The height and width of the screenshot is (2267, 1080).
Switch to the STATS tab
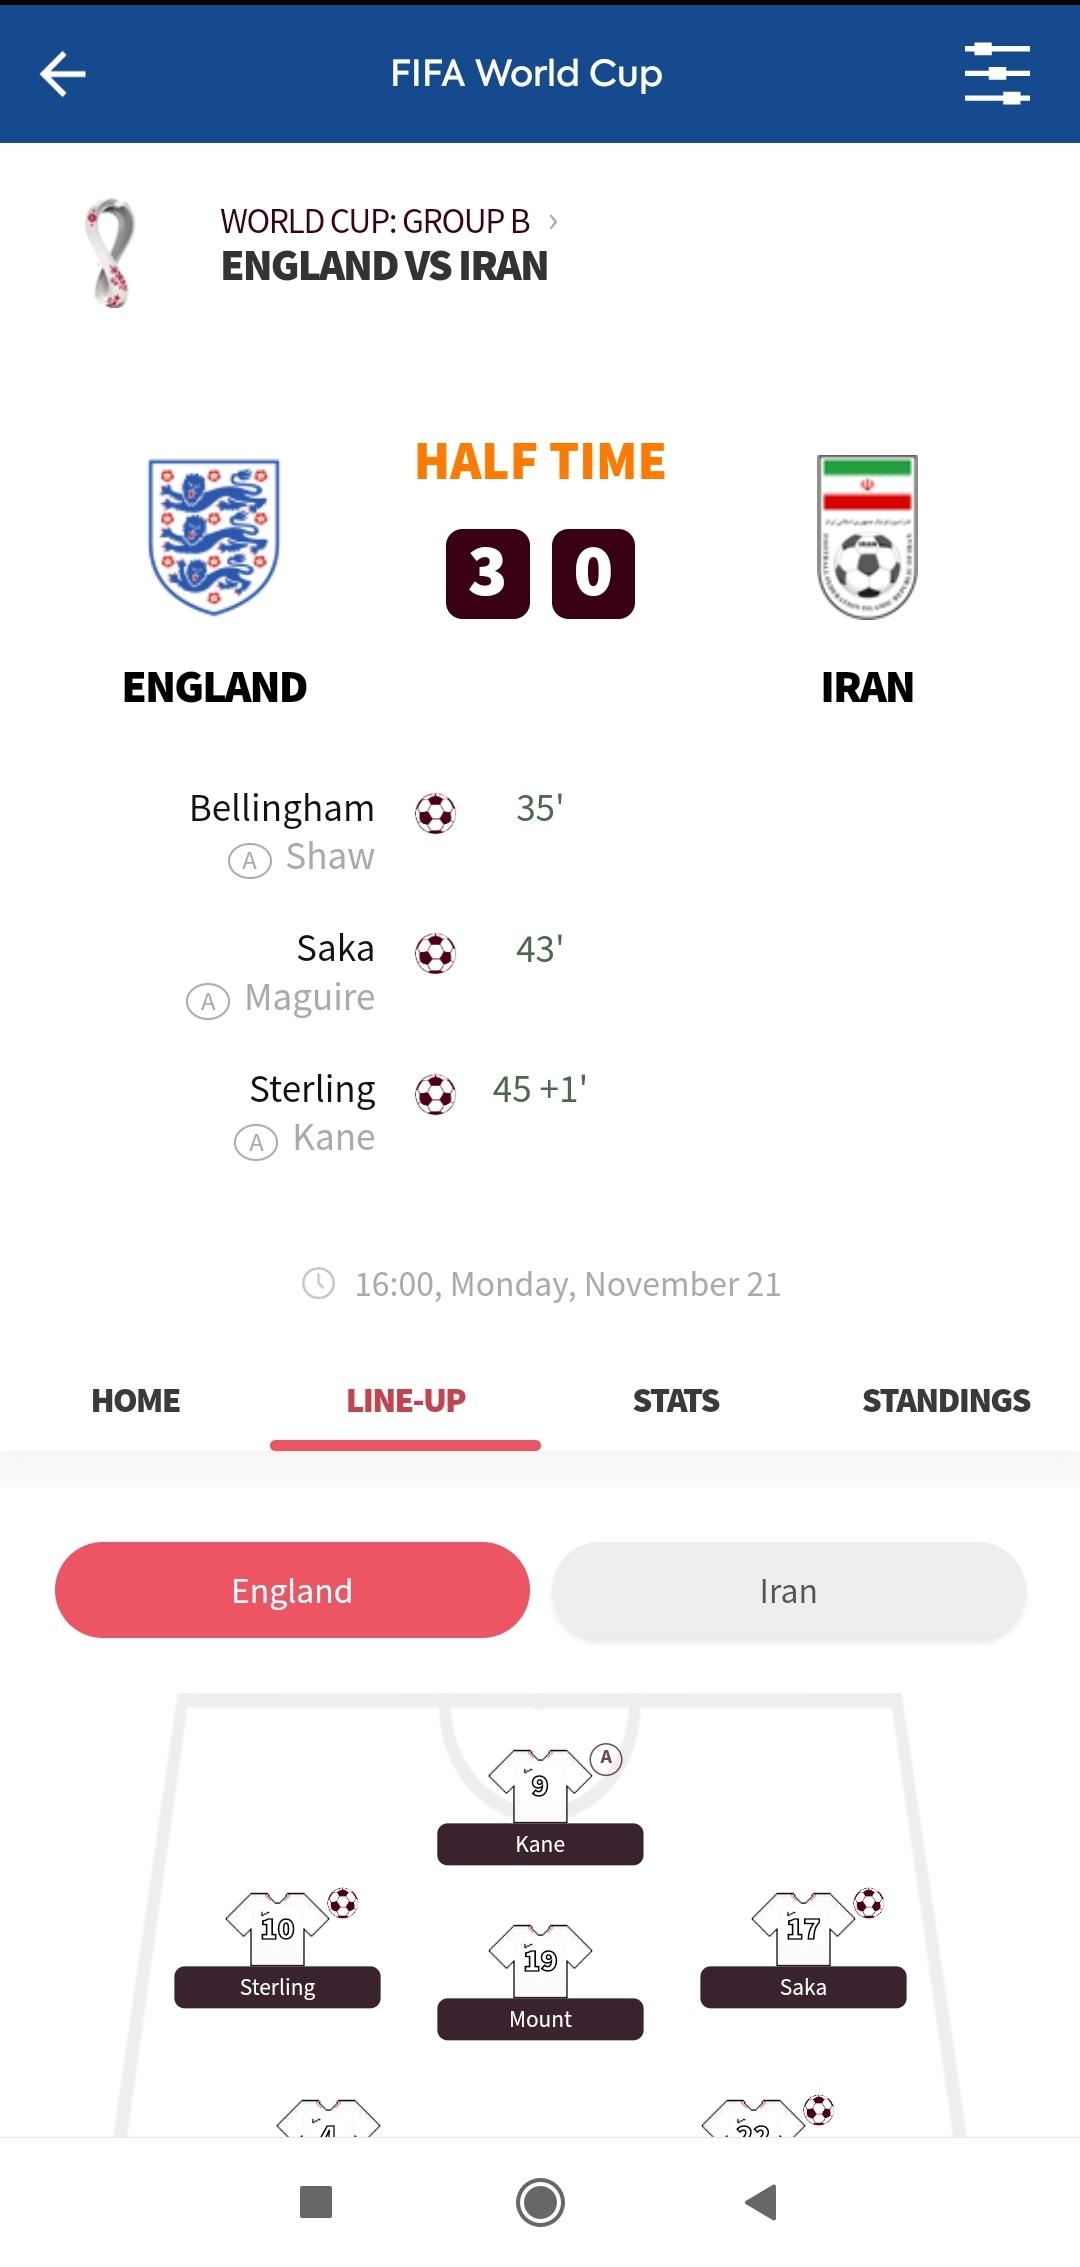[676, 1400]
